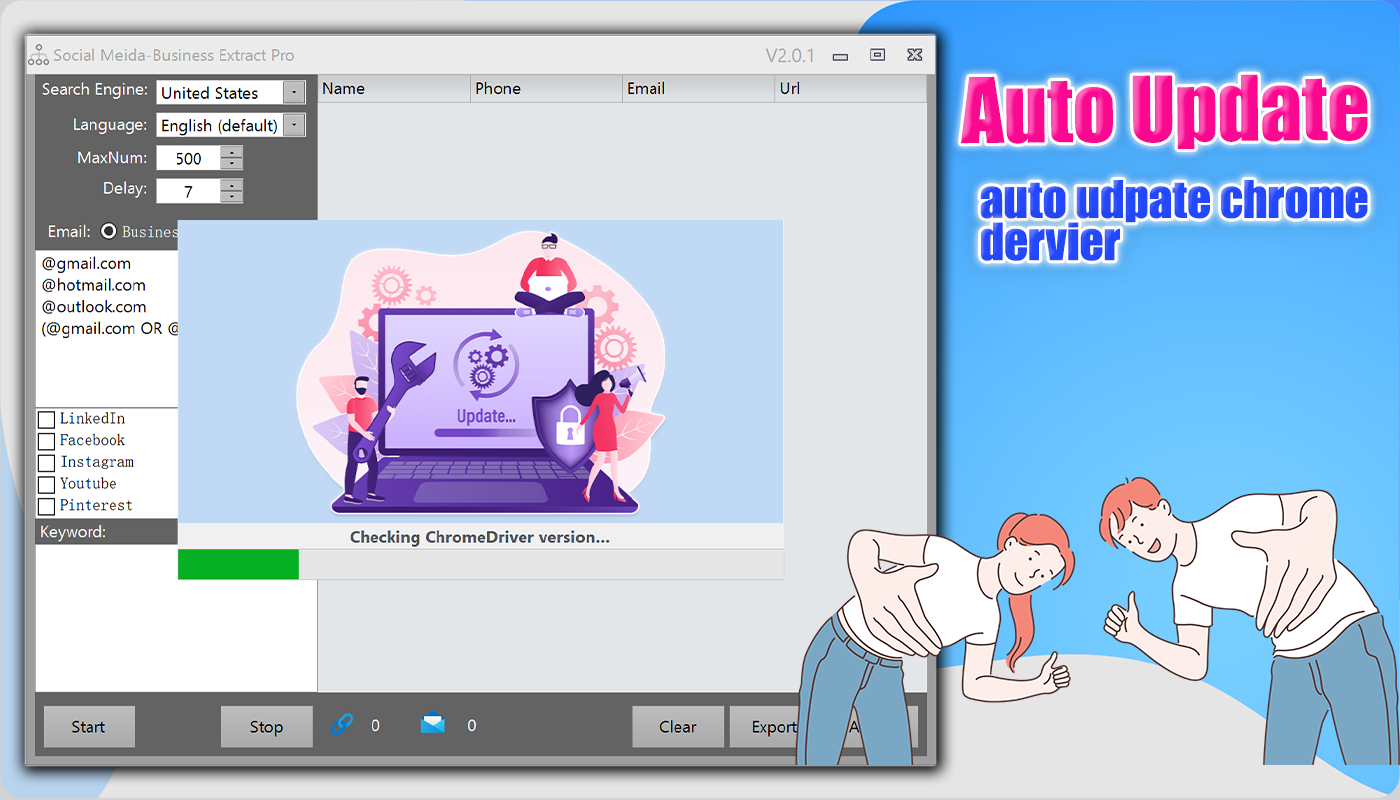Close the Extract Pro window
Image resolution: width=1400 pixels, height=800 pixels.
pyautogui.click(x=914, y=55)
